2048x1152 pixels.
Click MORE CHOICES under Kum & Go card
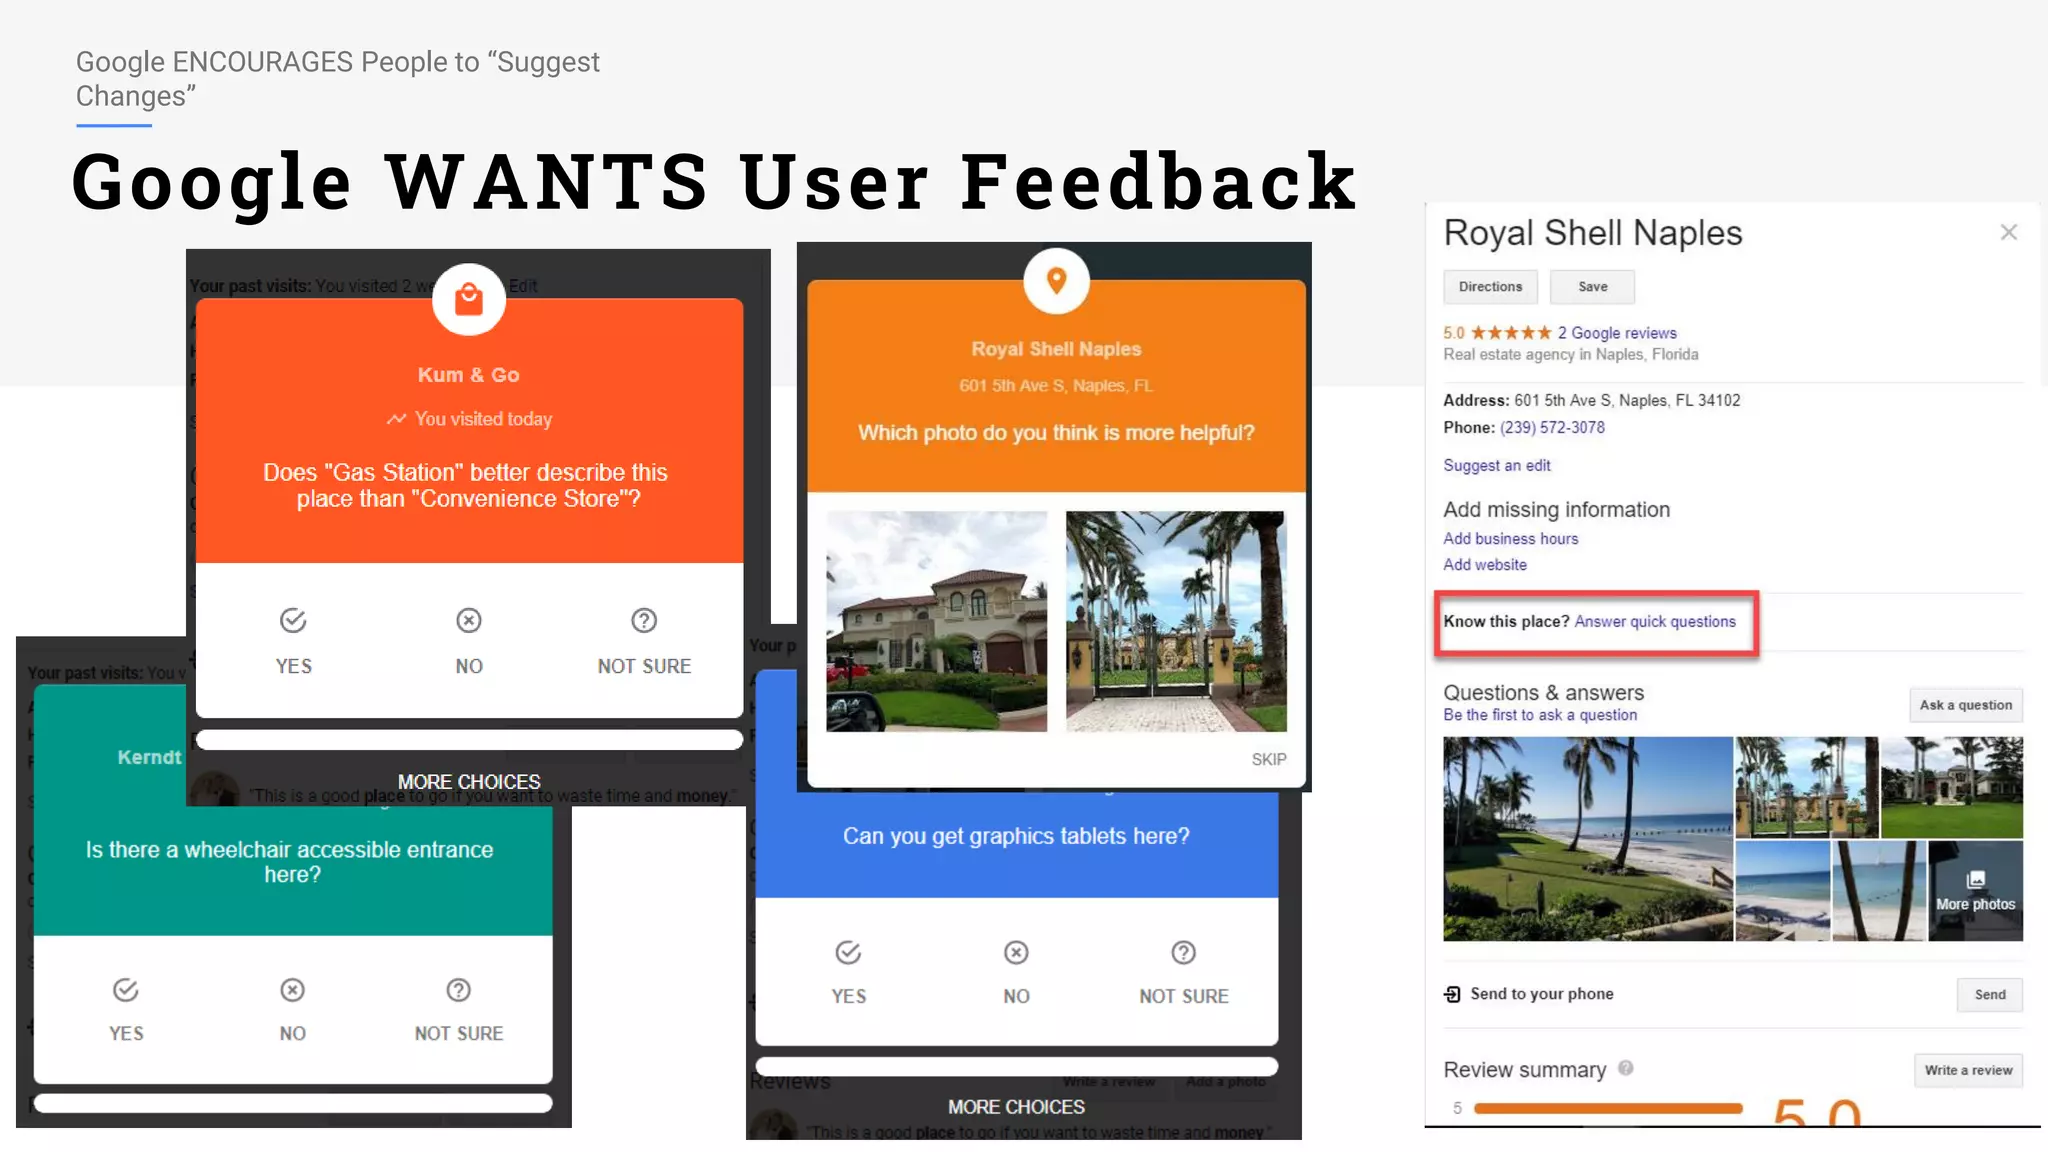(469, 782)
